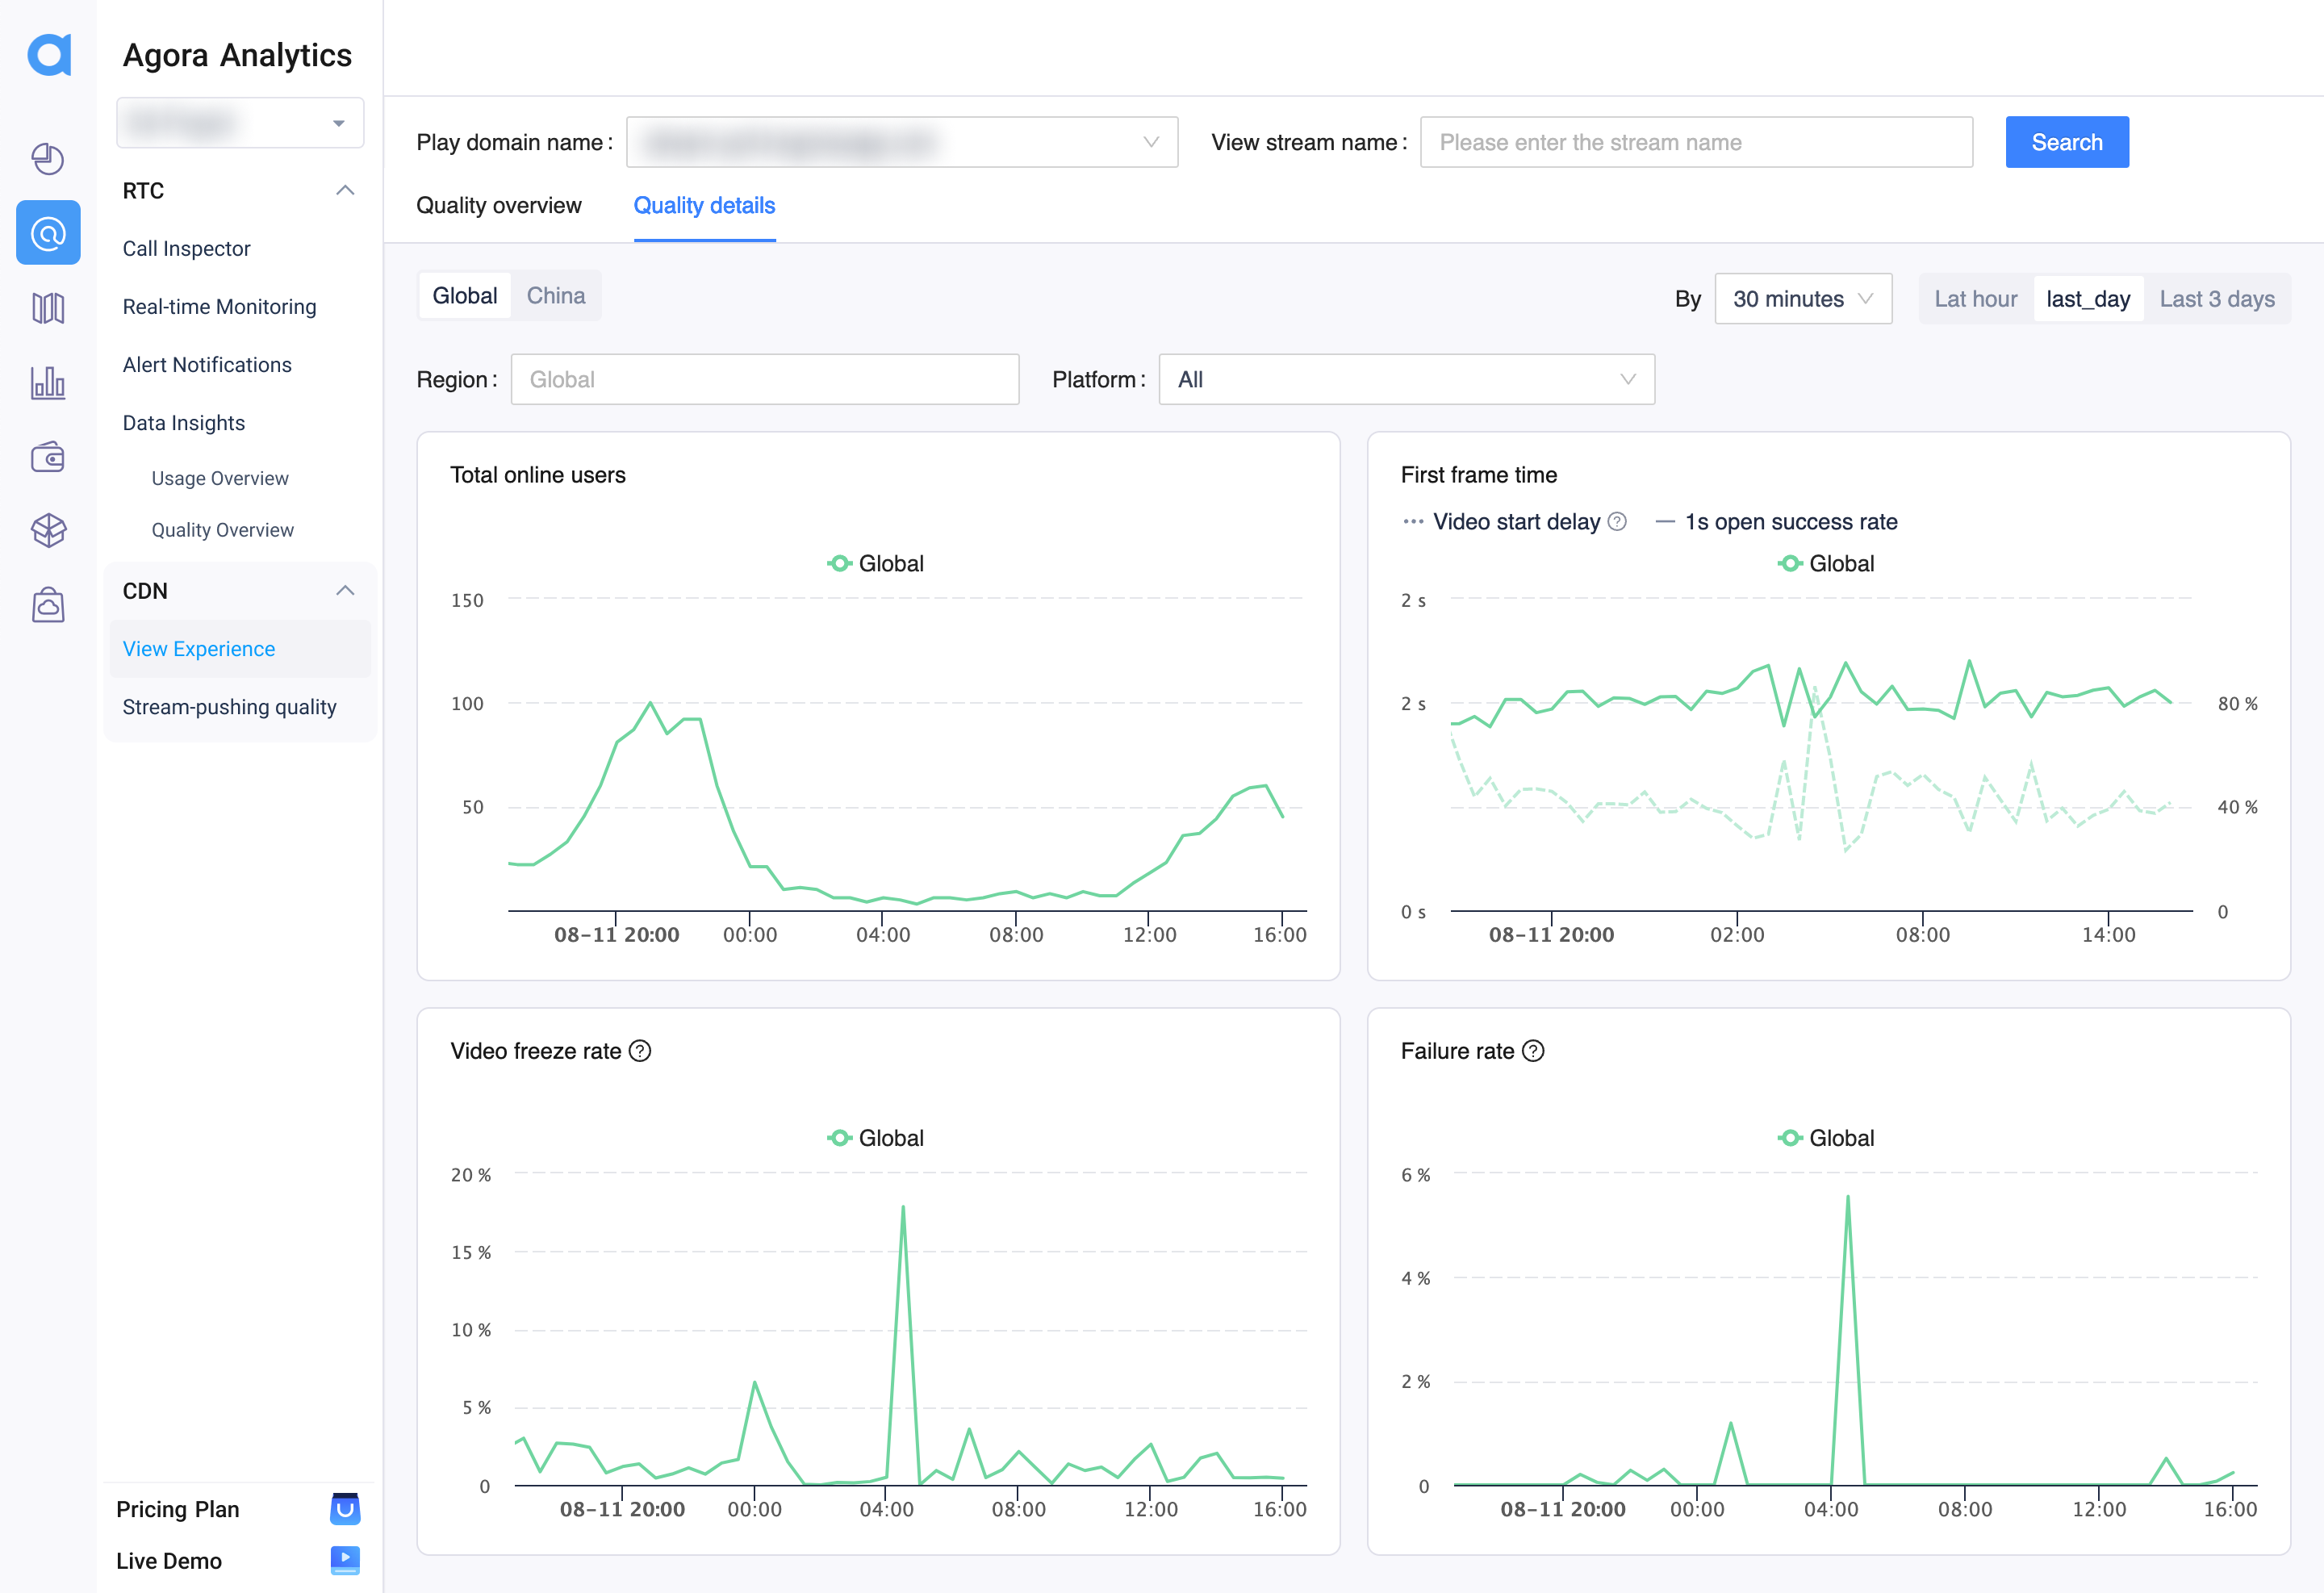Screen dimensions: 2324x1593
Task: Click the Failure rate help icon
Action: pyautogui.click(x=1533, y=1050)
